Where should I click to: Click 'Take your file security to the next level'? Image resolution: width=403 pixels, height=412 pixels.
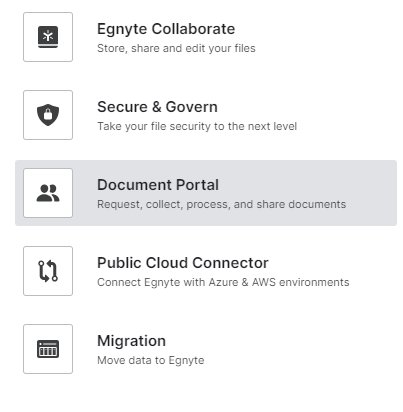tap(197, 126)
